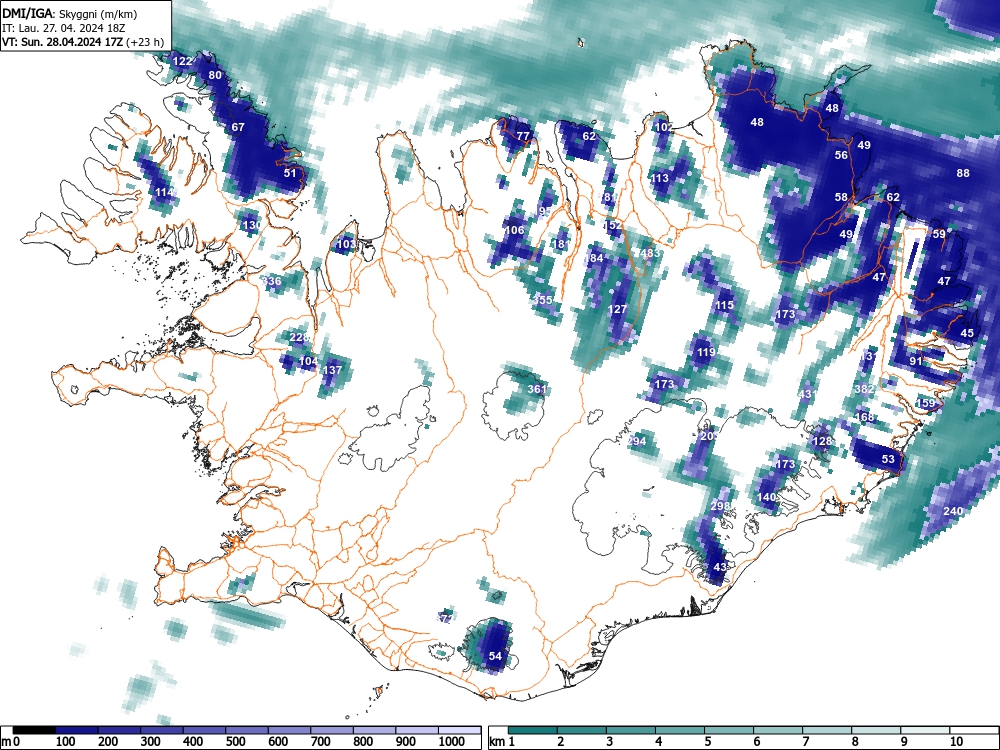The image size is (1000, 750).
Task: Click the 'm 0' label in the legend
Action: 11,742
